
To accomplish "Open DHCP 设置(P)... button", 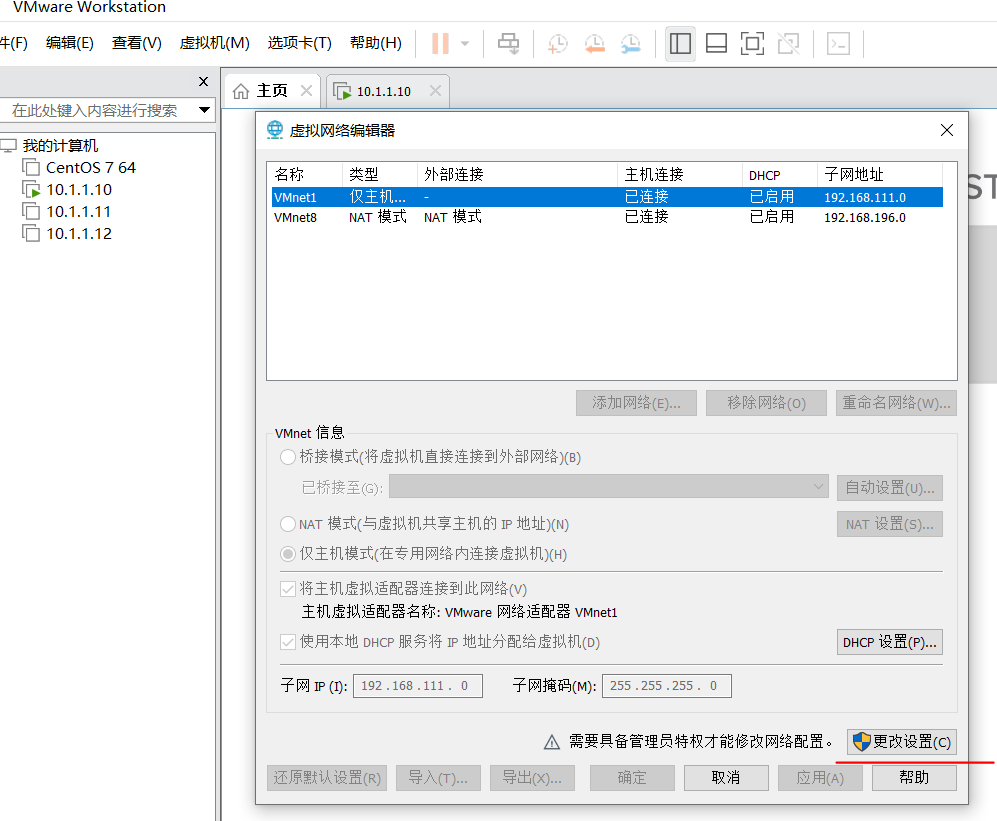I will click(x=890, y=642).
